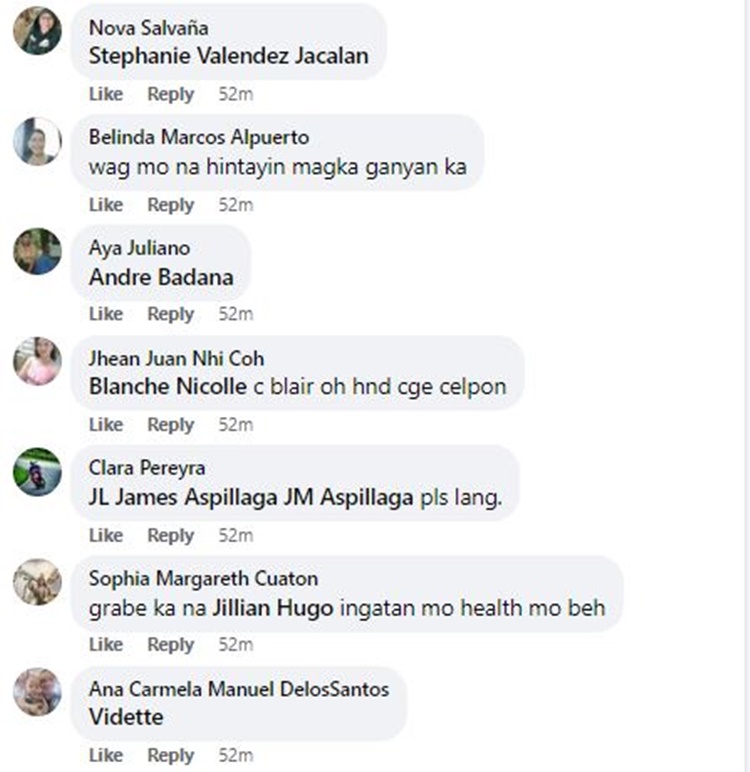
Task: Like Nova Salvaña's comment
Action: point(106,94)
